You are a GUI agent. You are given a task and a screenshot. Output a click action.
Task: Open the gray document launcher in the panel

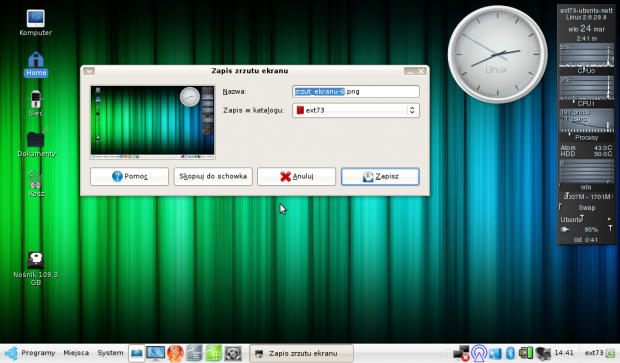pyautogui.click(x=194, y=353)
